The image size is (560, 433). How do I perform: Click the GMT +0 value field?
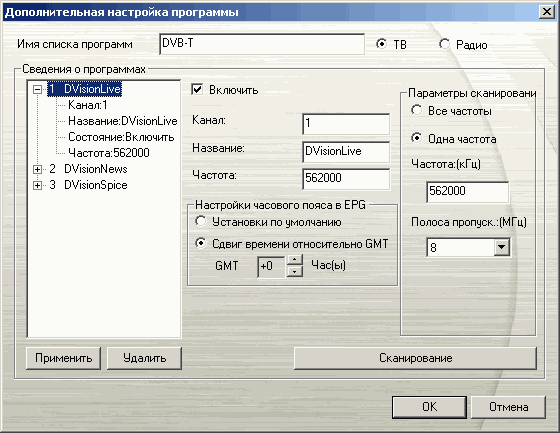pyautogui.click(x=271, y=267)
